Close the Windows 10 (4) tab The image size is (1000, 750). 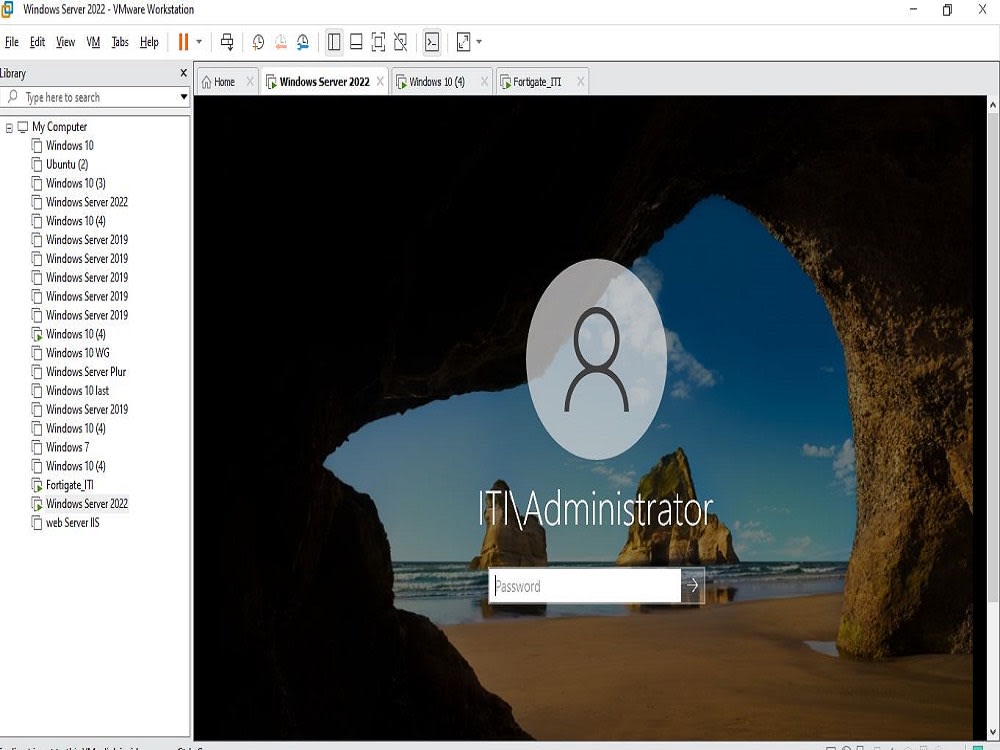coord(482,81)
